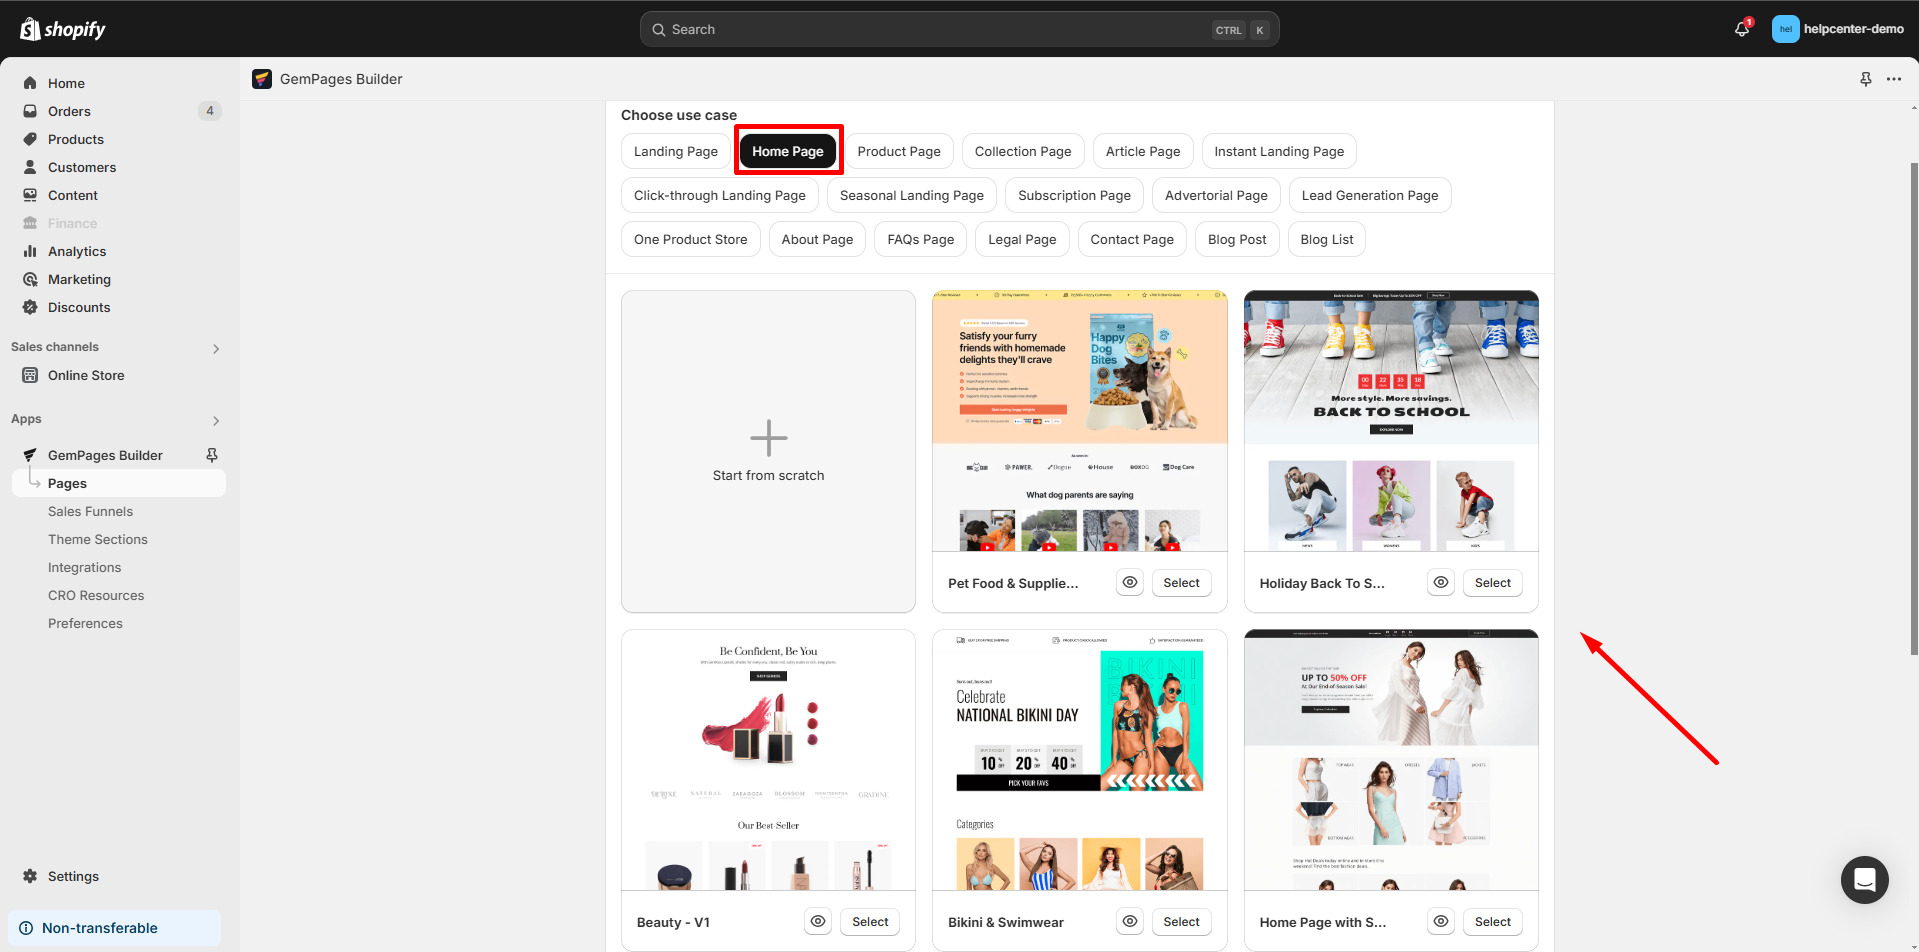The height and width of the screenshot is (952, 1919).
Task: Unpin GemPages Builder from sidebar
Action: 211,455
